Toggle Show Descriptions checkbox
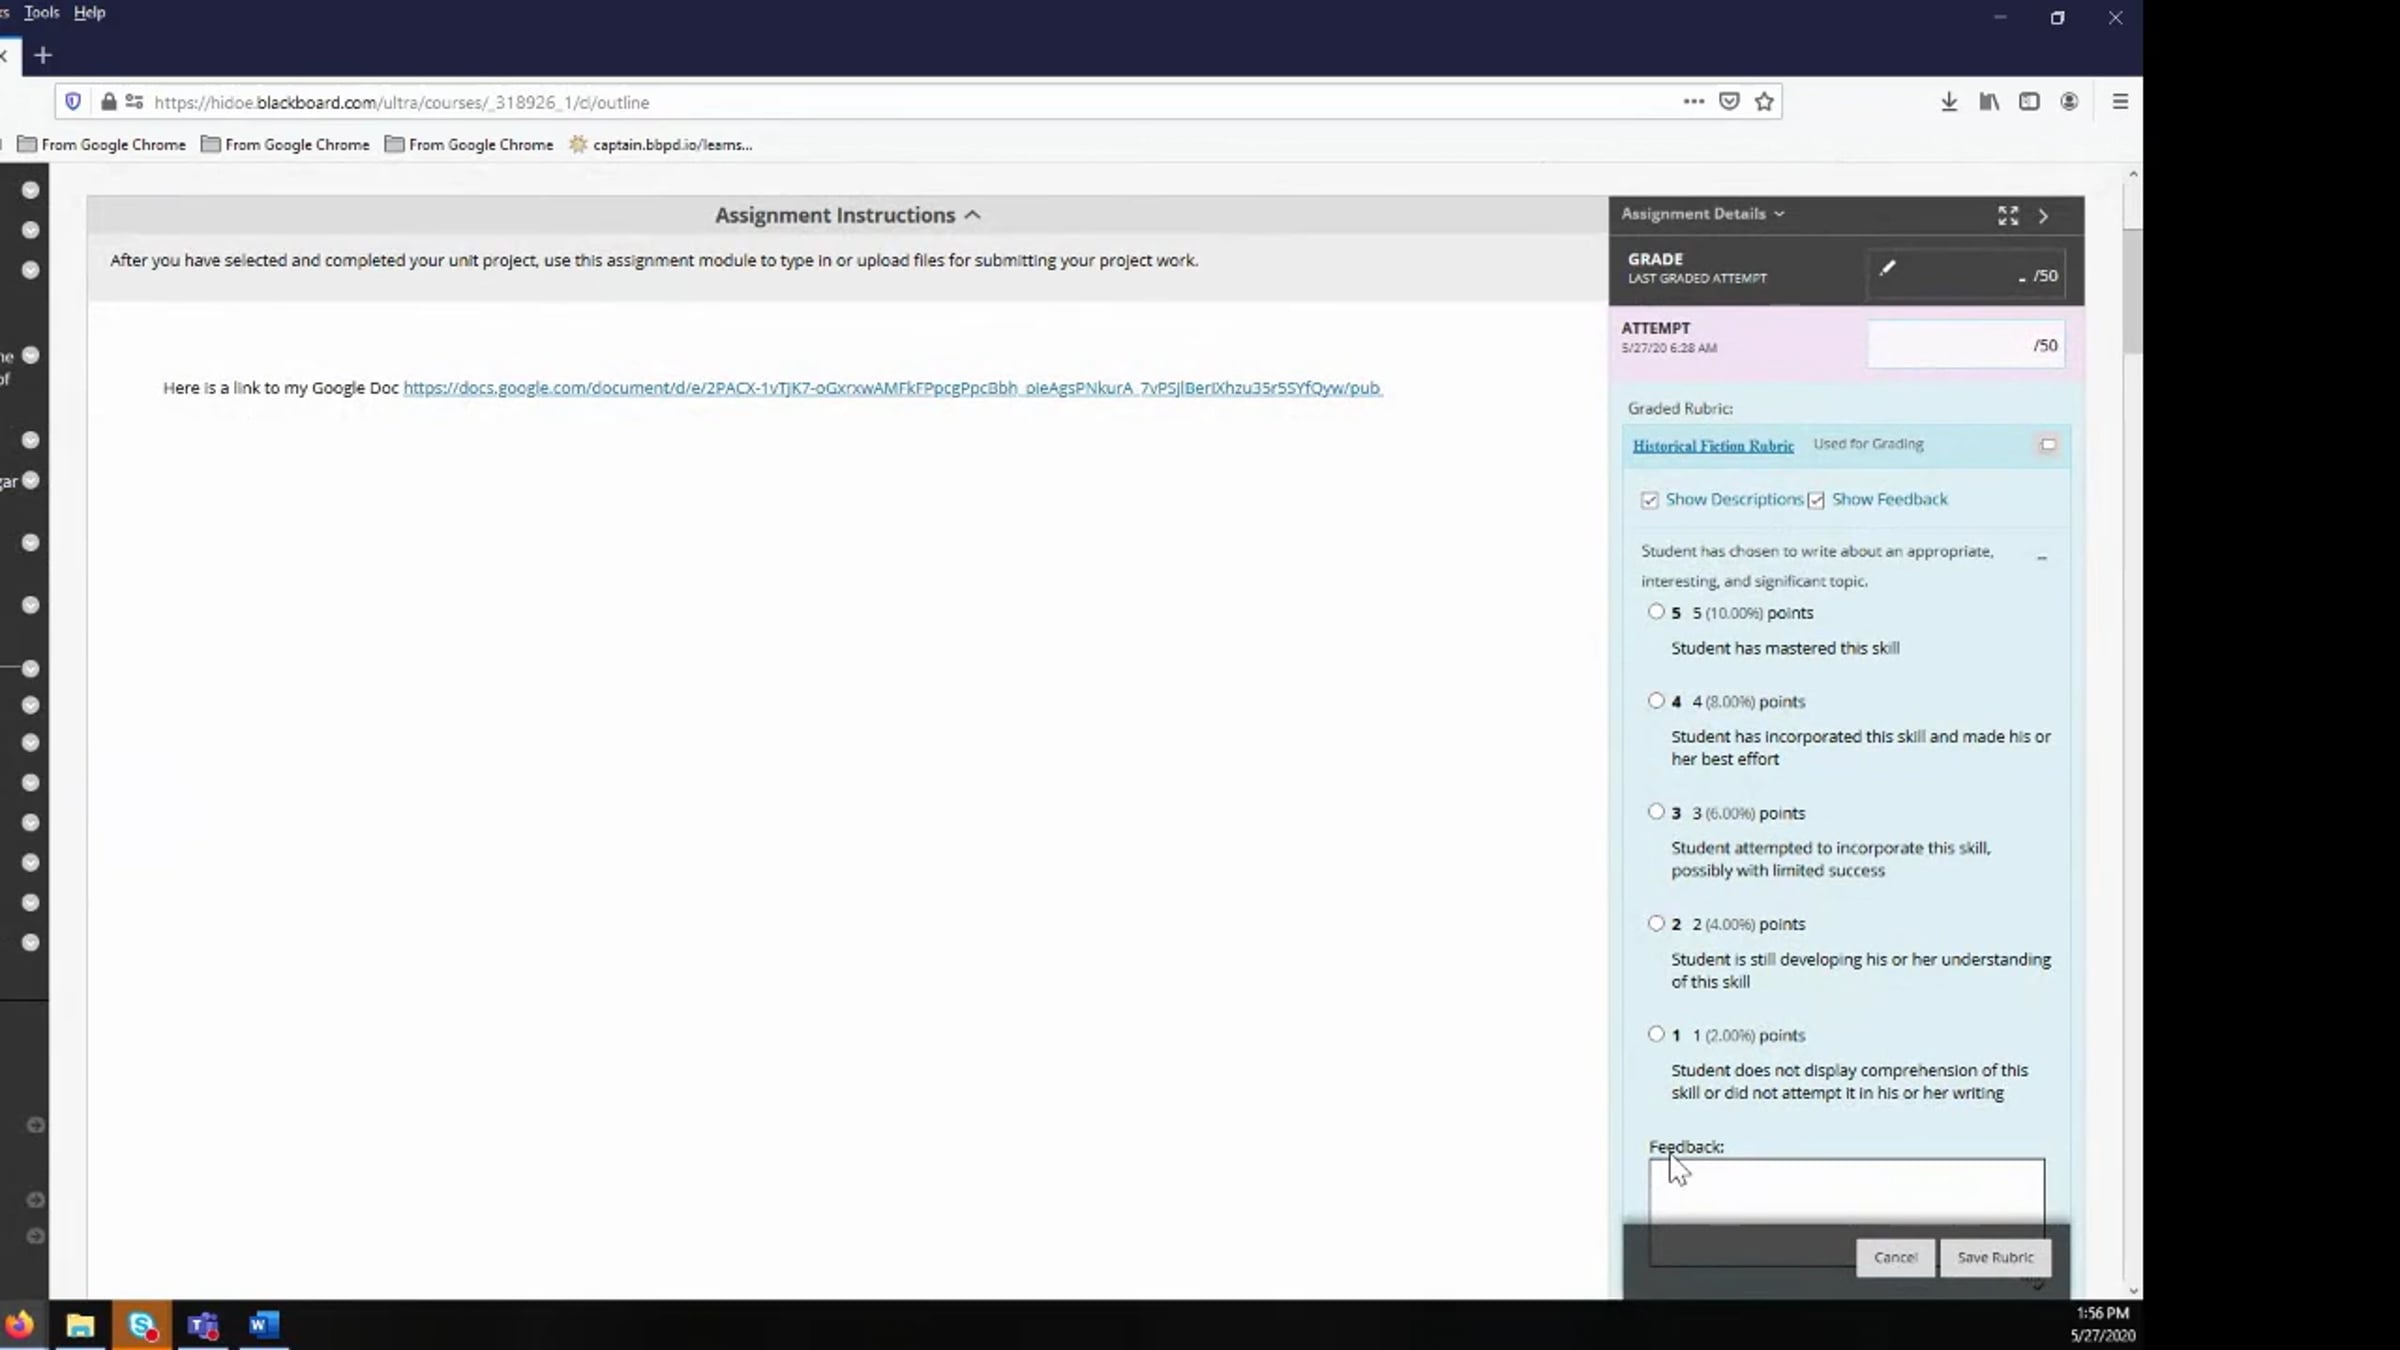Screen dimensions: 2400x1350 [1650, 500]
